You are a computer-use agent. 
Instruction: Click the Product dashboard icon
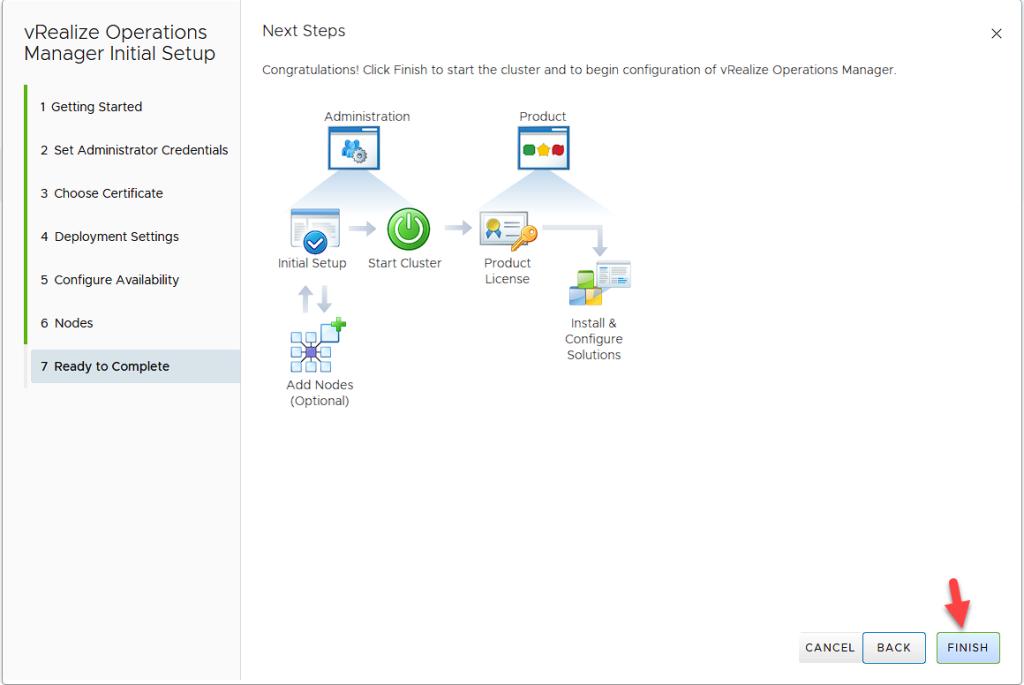click(x=543, y=148)
